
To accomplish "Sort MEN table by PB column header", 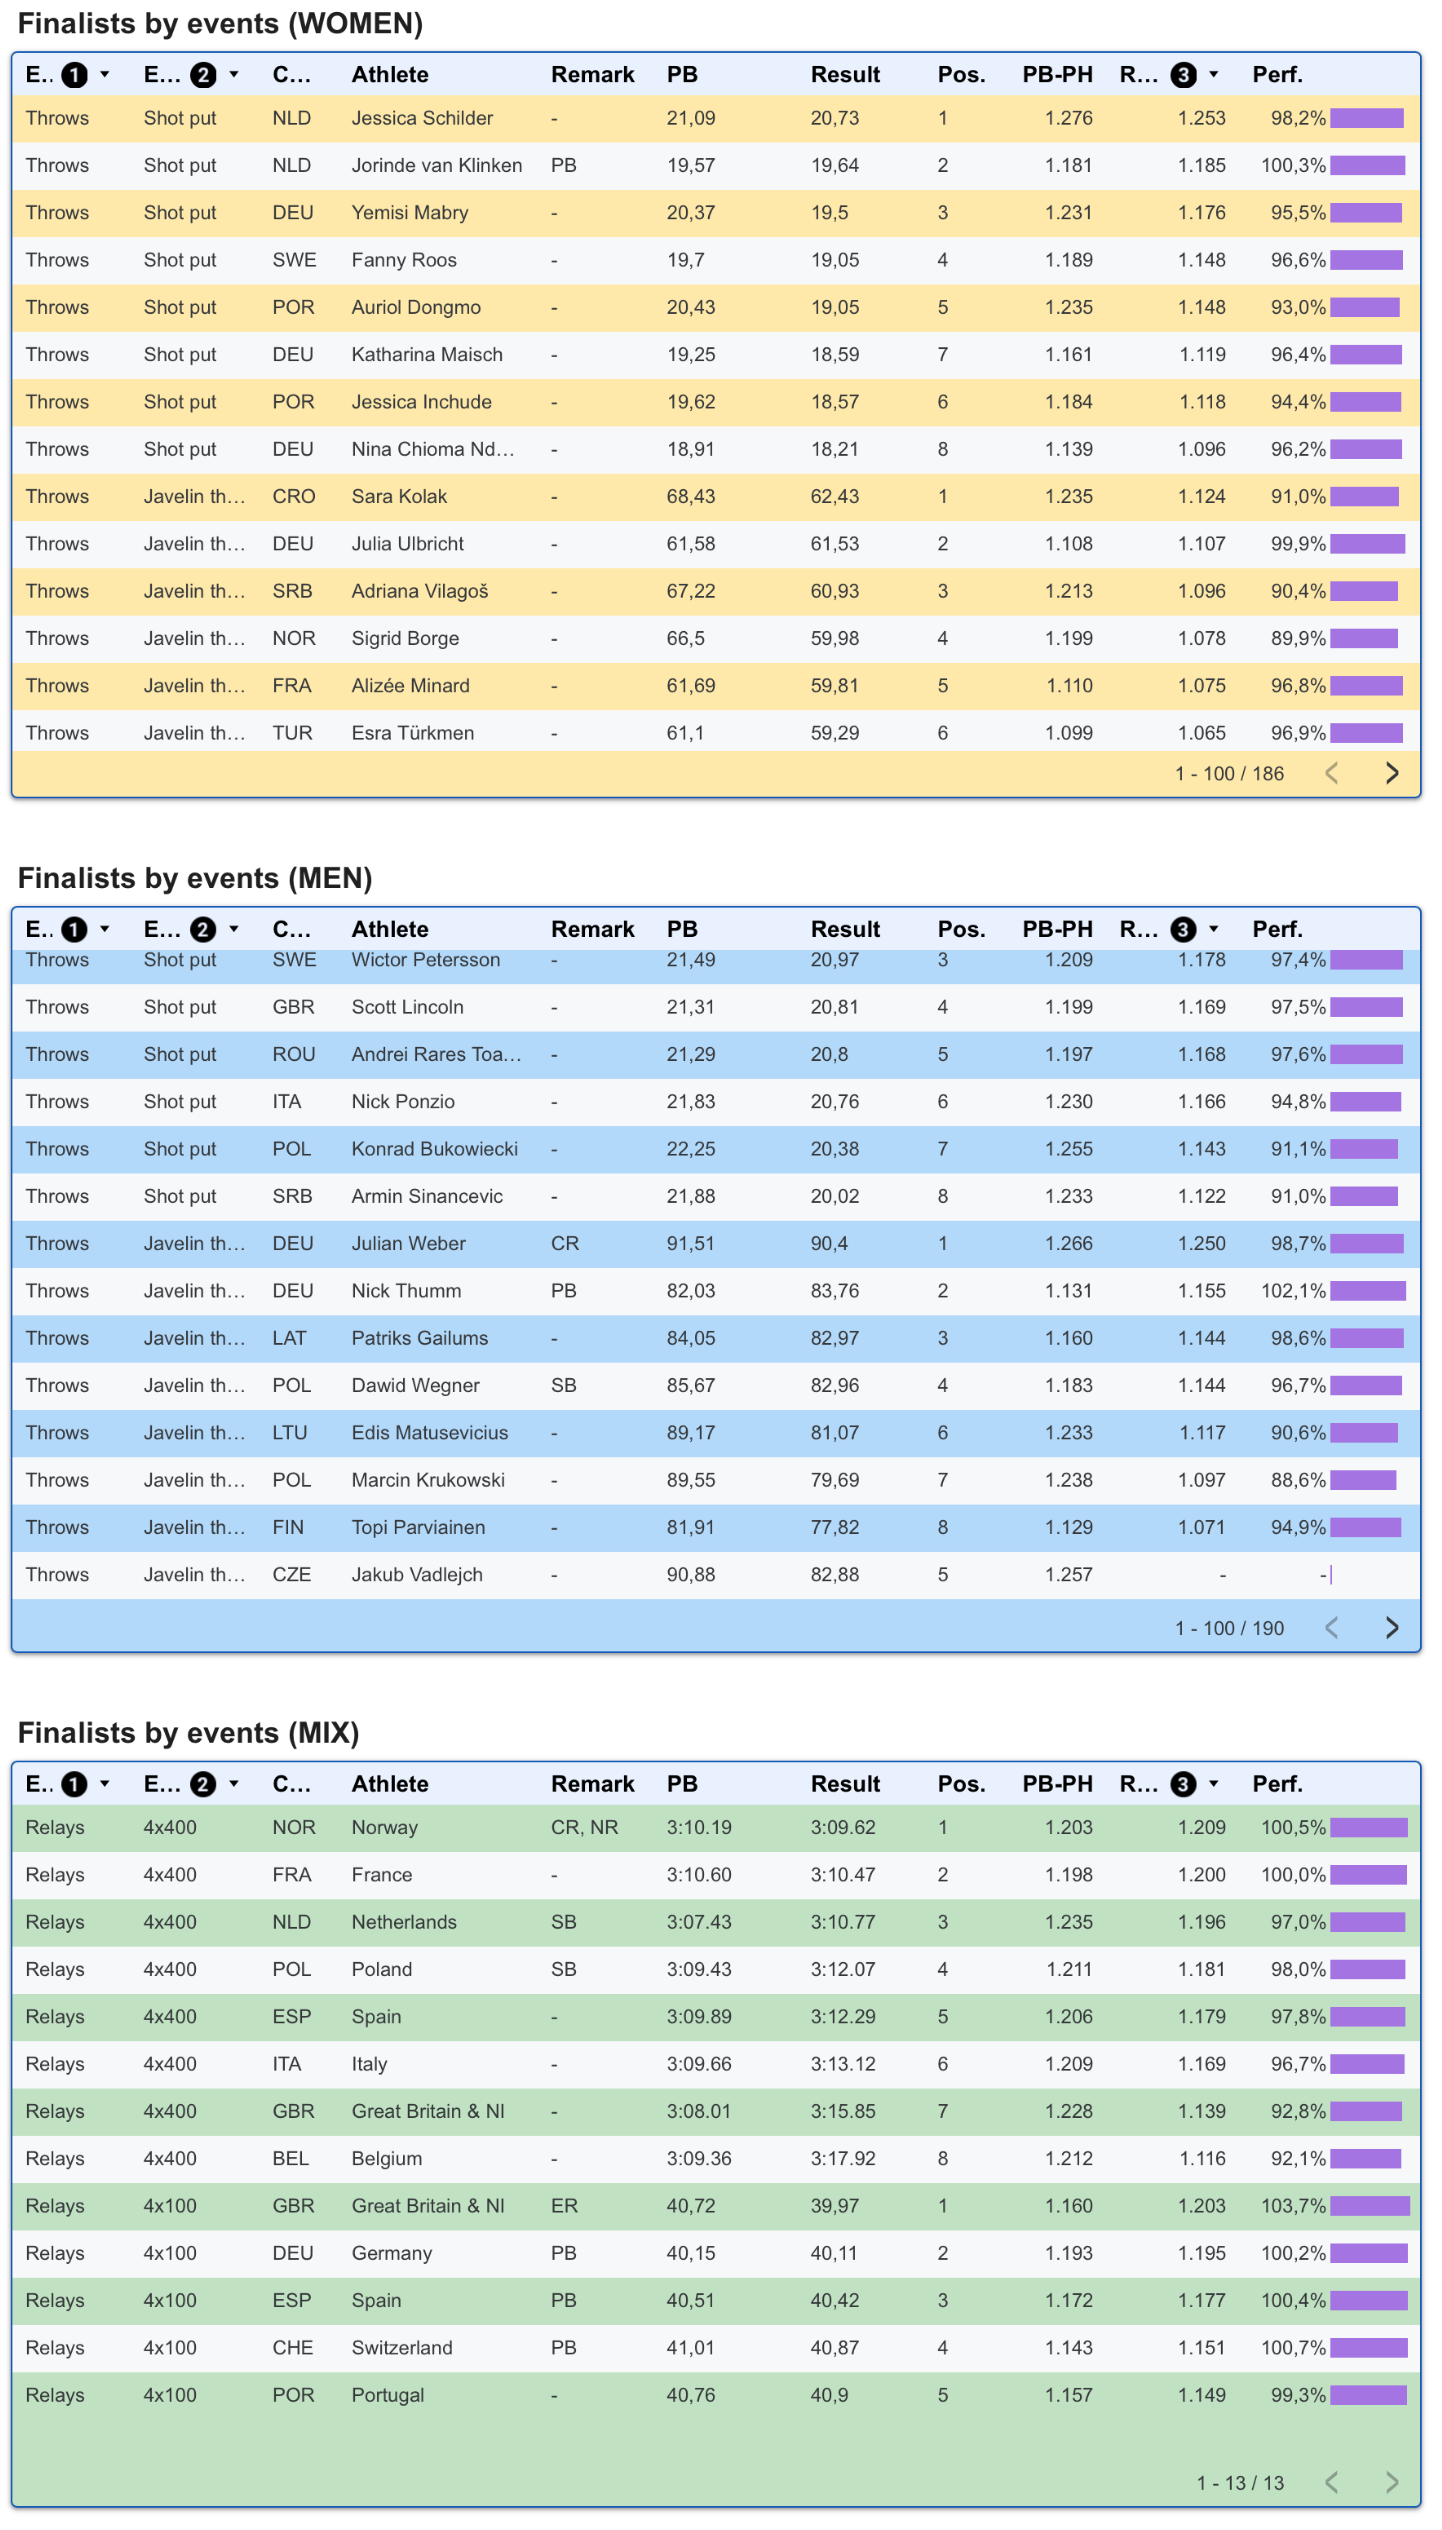I will click(x=682, y=930).
